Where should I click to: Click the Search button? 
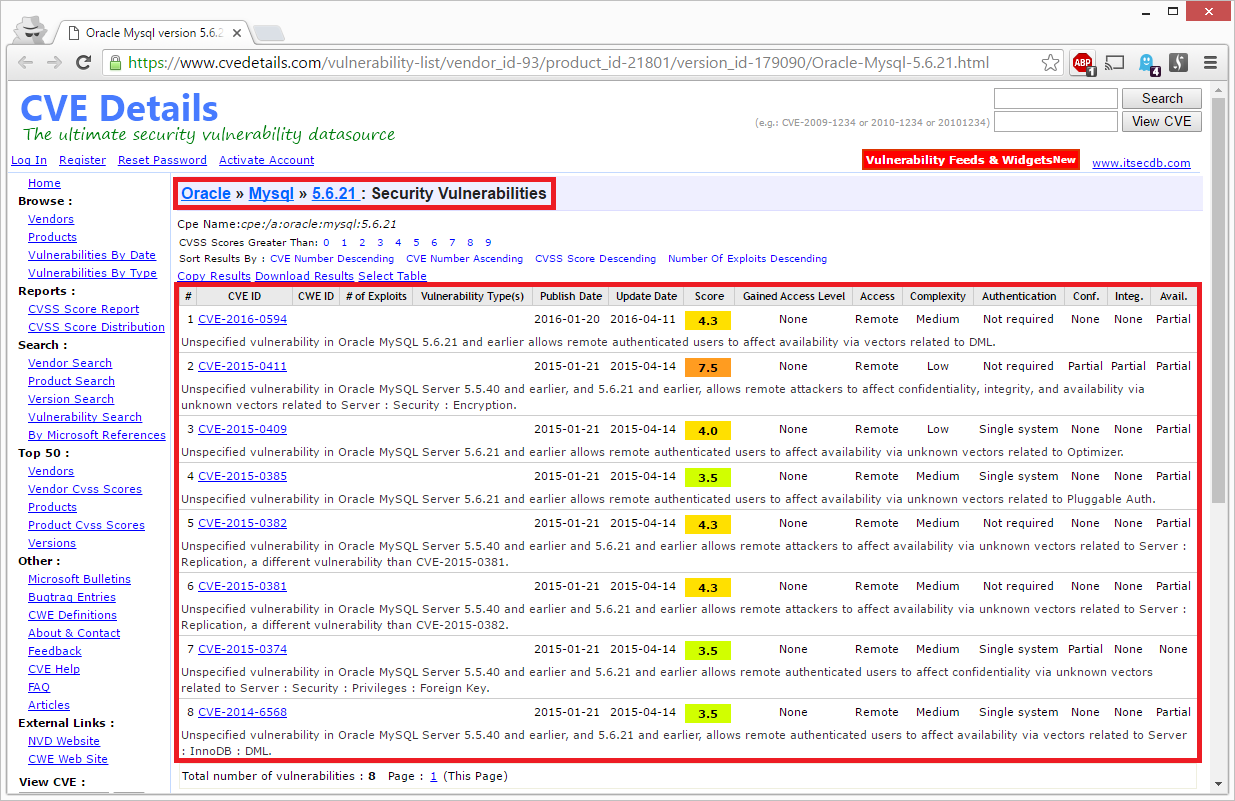1162,98
